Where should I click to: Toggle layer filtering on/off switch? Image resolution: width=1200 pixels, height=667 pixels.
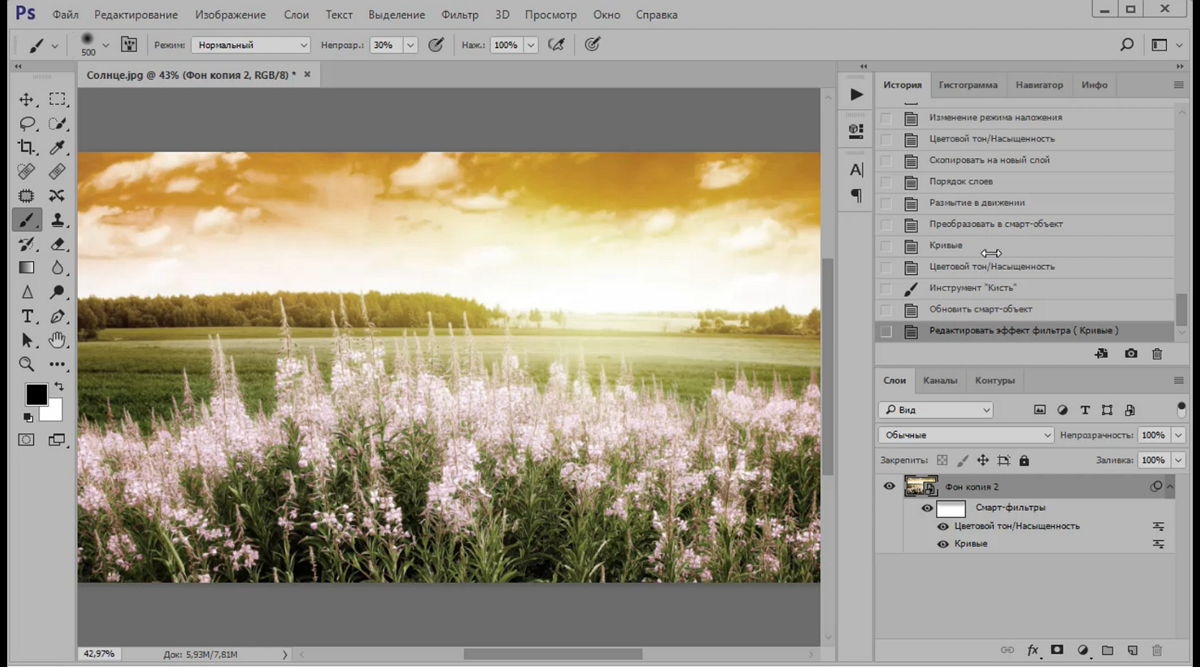(1182, 409)
